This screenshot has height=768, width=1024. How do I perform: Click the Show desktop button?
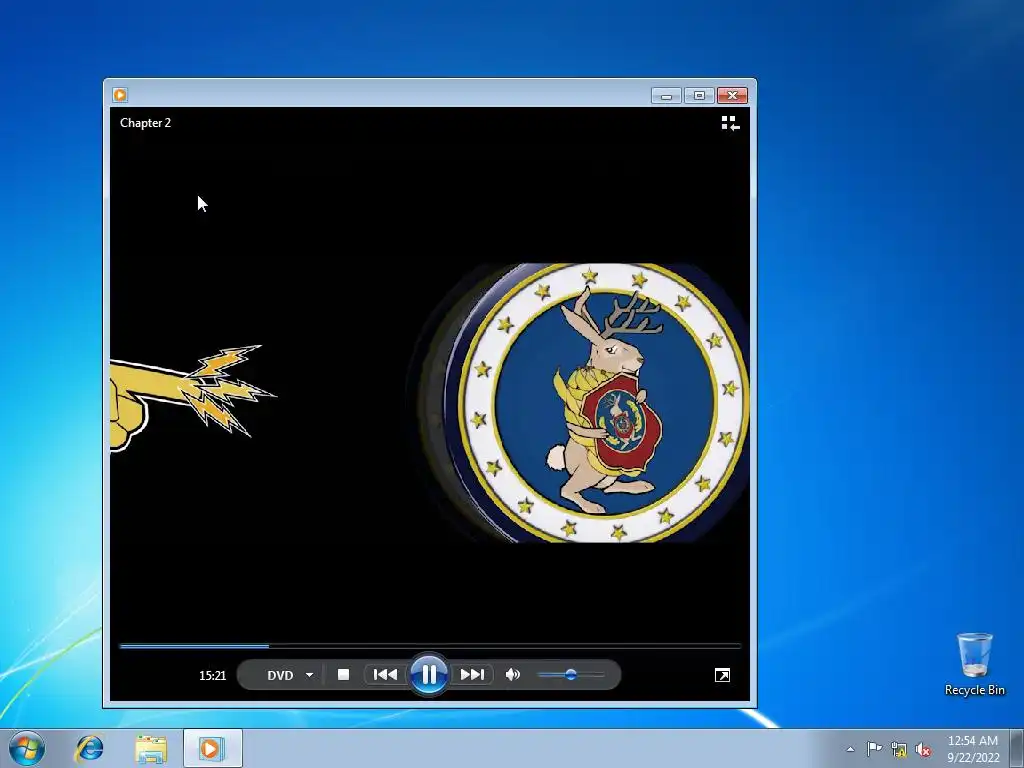click(1017, 748)
